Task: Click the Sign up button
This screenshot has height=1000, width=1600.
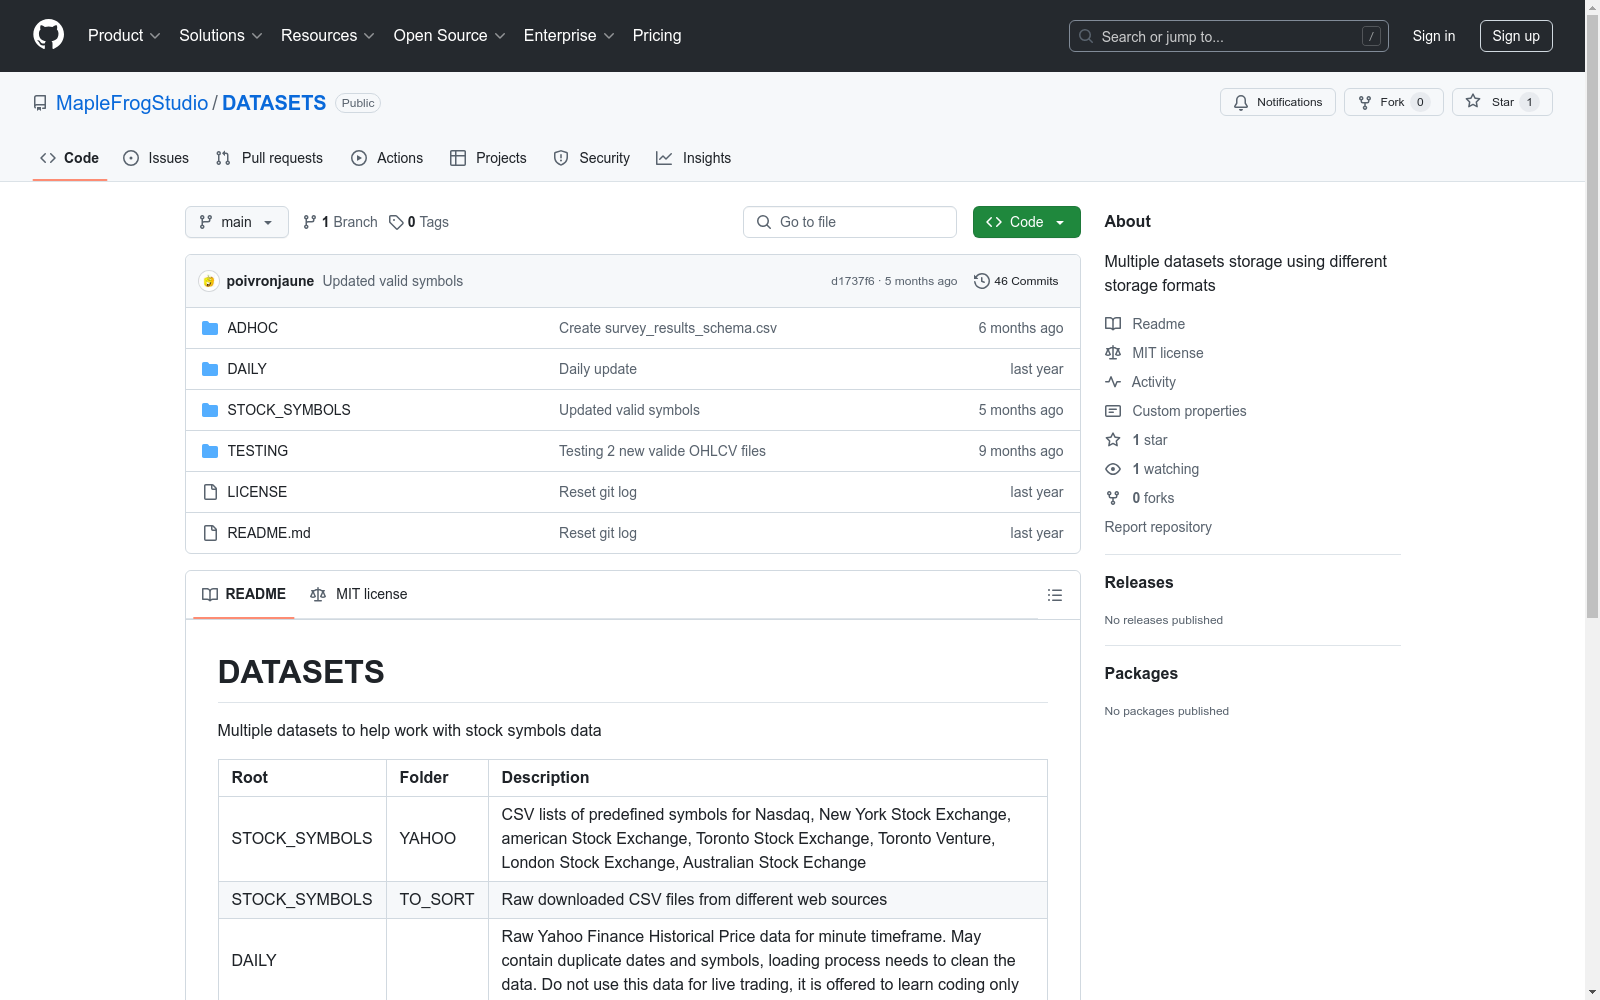Action: (1516, 36)
